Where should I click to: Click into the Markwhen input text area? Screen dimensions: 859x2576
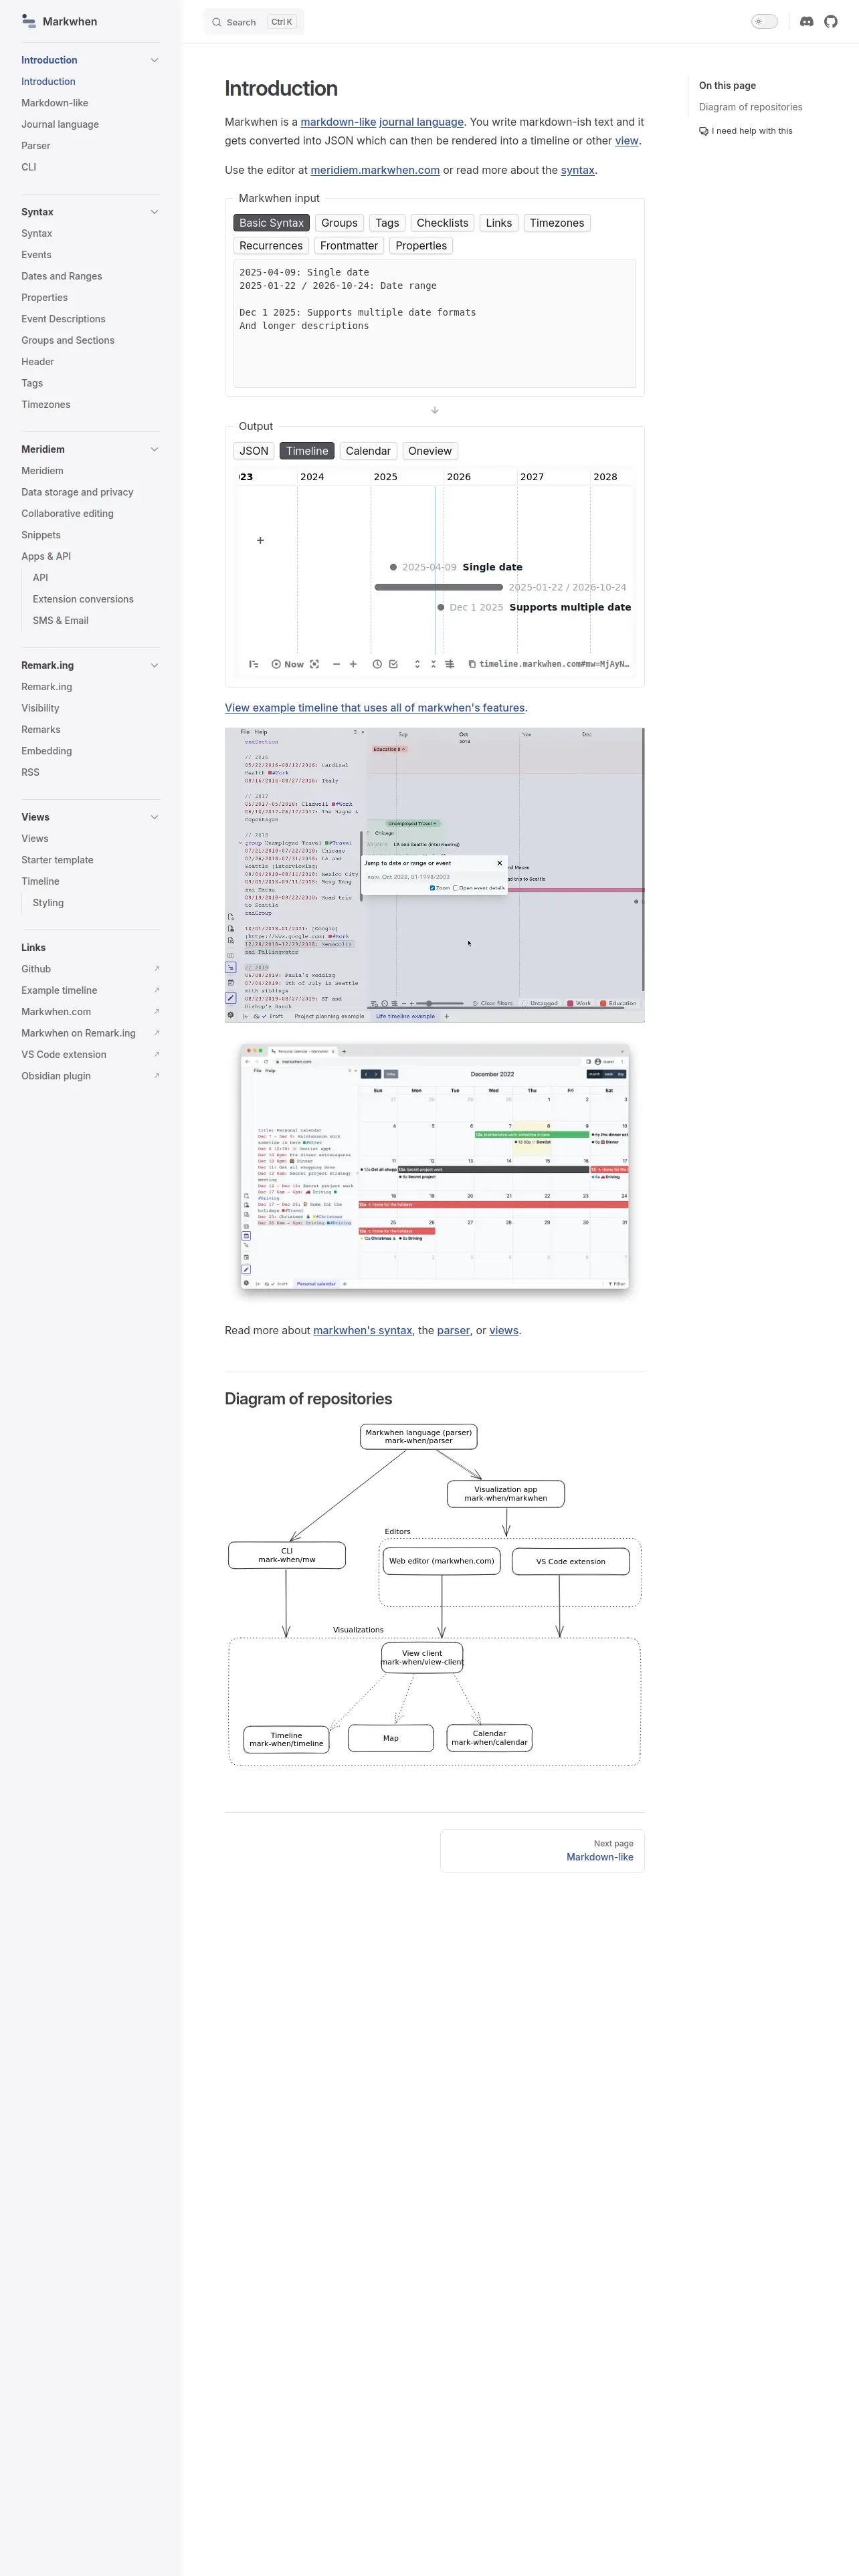[x=434, y=323]
